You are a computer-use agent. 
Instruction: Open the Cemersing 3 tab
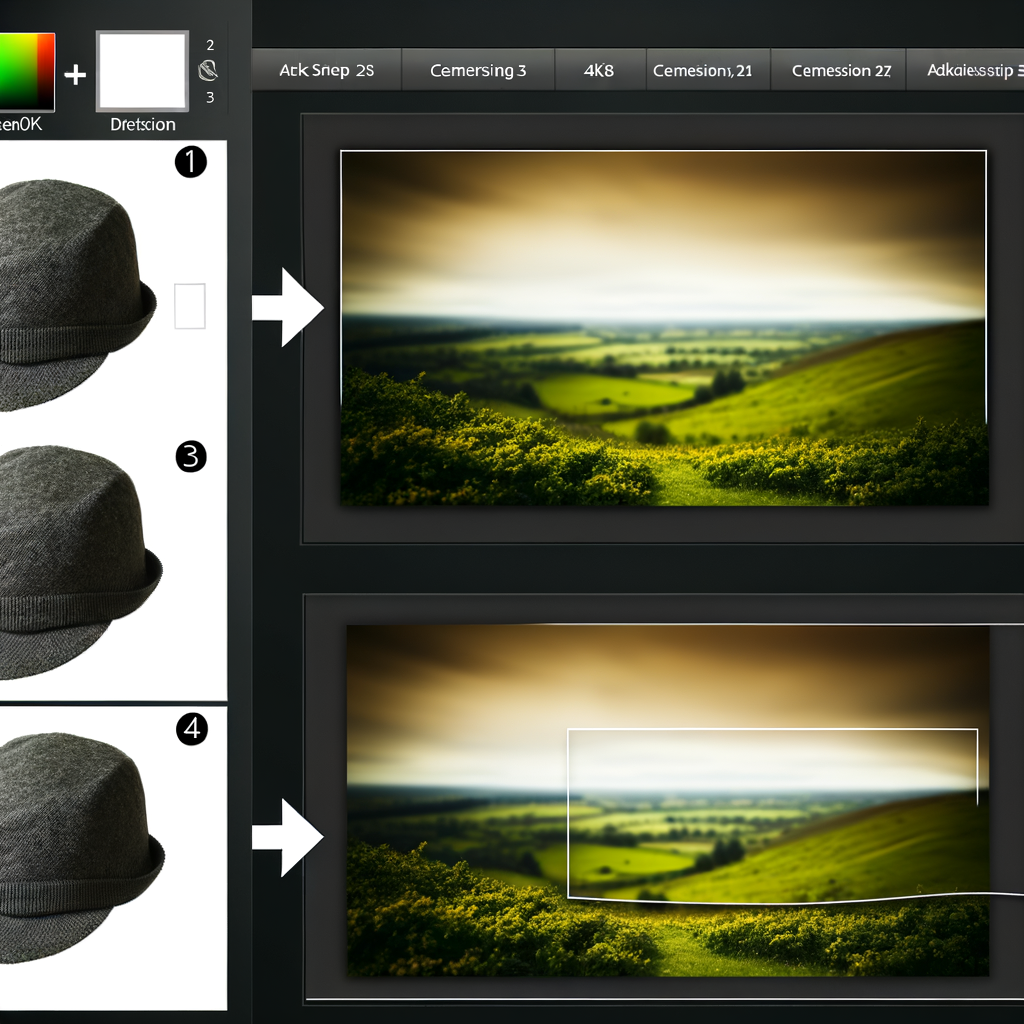point(478,71)
